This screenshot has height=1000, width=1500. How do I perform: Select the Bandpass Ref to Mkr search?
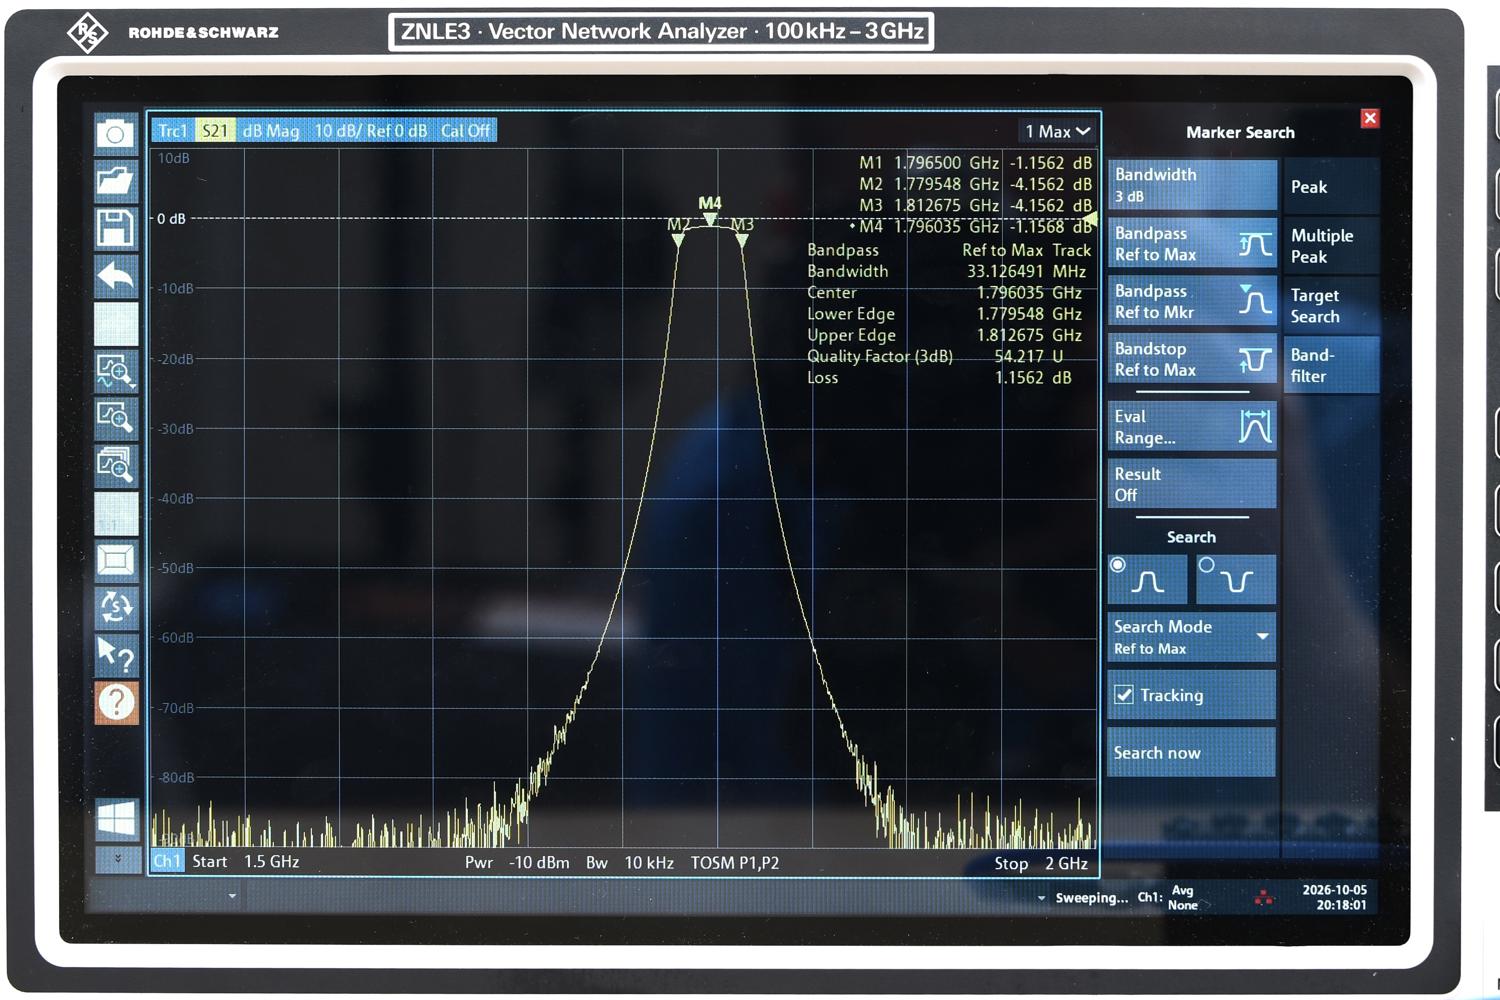coord(1192,302)
